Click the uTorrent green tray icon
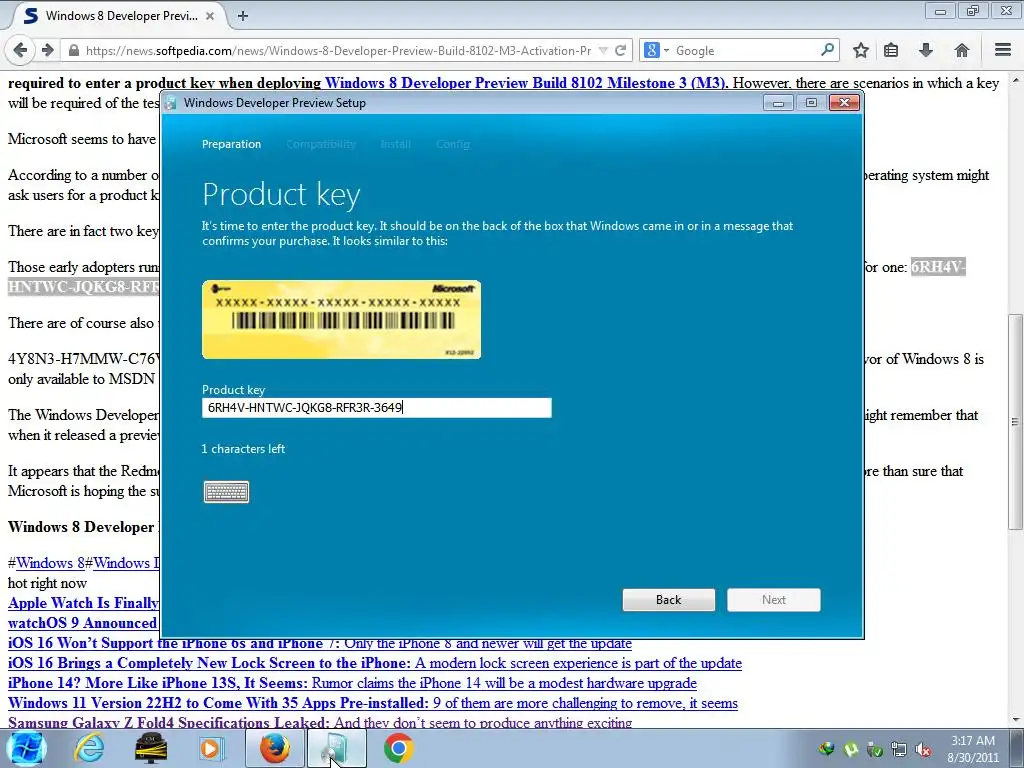1024x768 pixels. coord(851,749)
